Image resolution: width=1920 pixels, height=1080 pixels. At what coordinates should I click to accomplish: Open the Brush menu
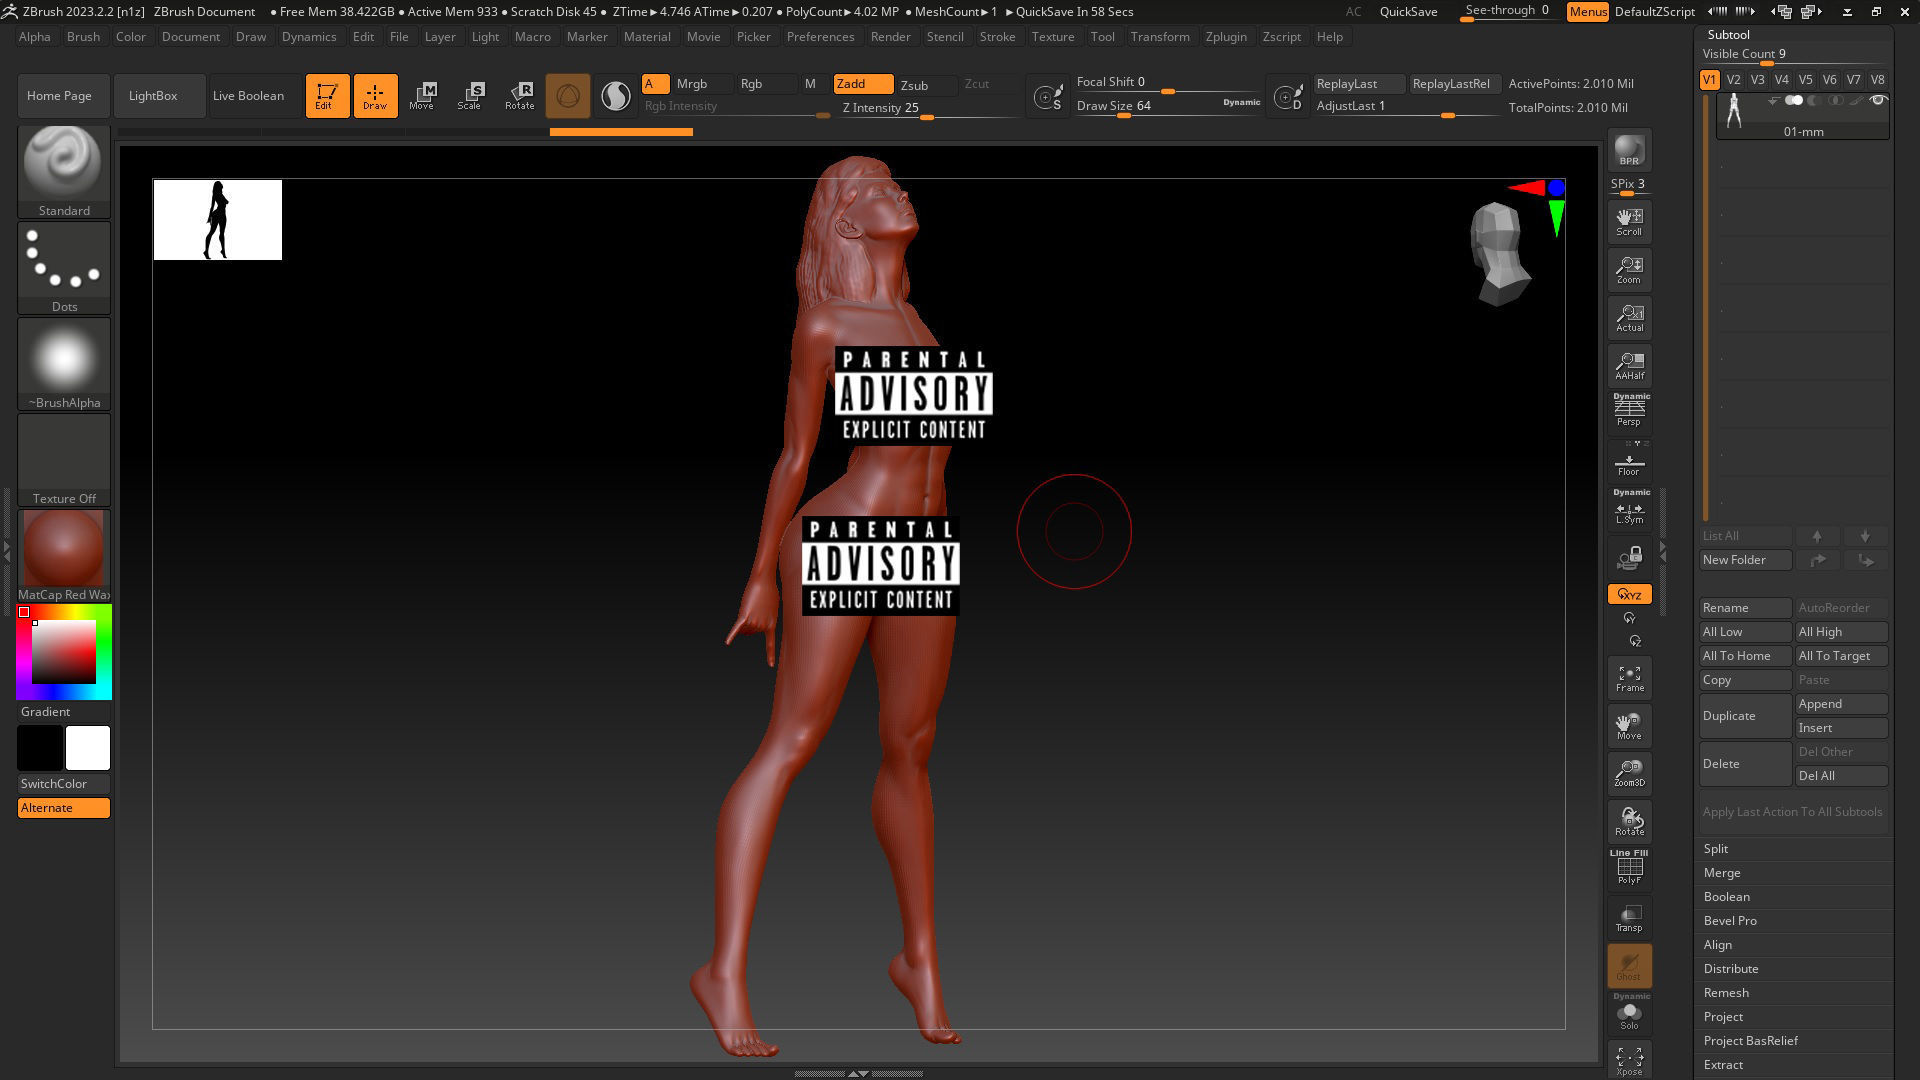pyautogui.click(x=83, y=36)
